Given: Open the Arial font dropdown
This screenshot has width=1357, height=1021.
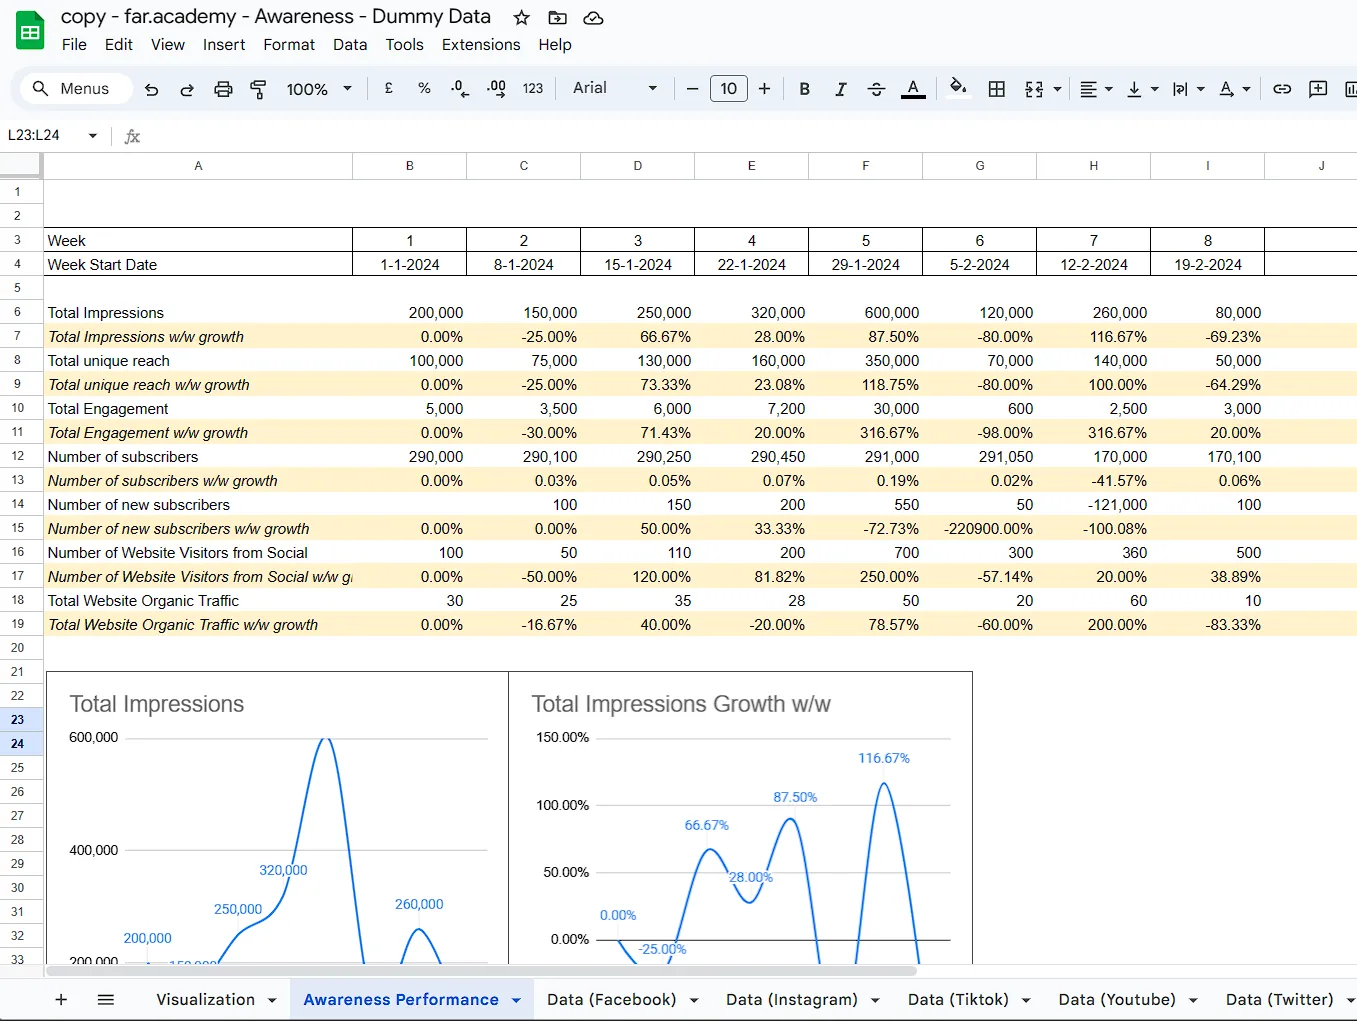Looking at the screenshot, I should (x=614, y=88).
